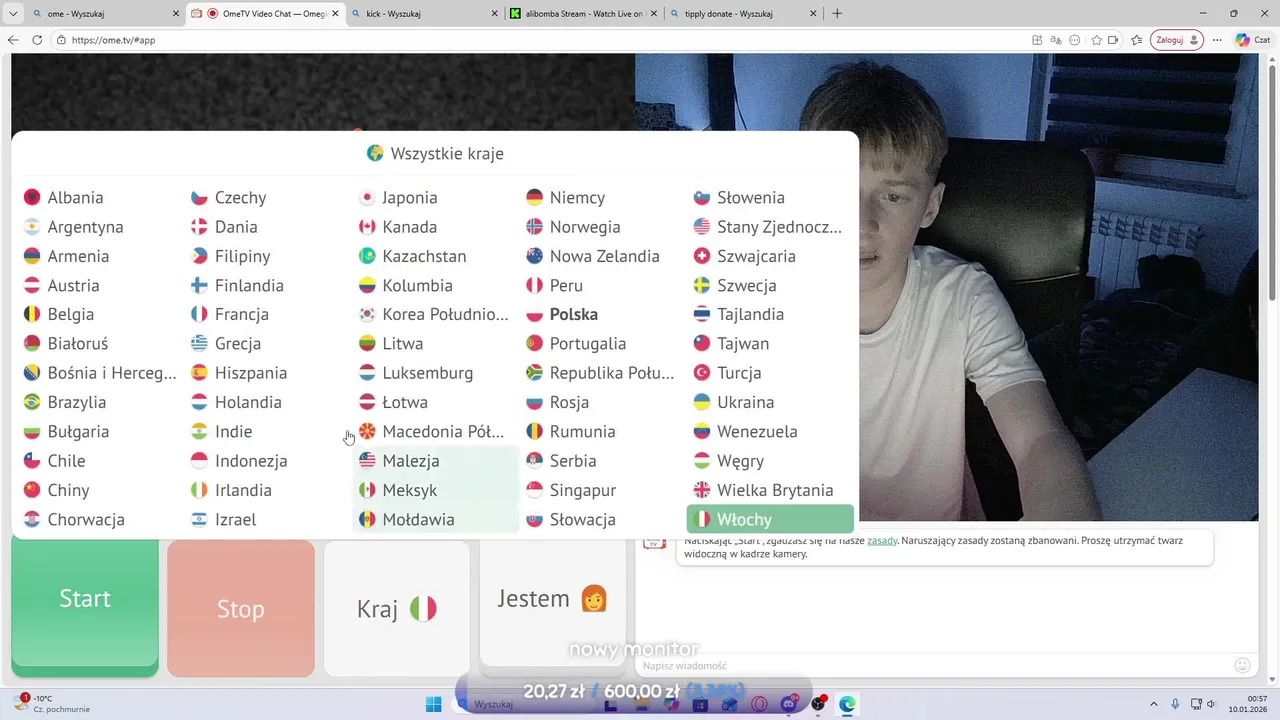Click the microphone icon in system tray
Image resolution: width=1280 pixels, height=720 pixels.
pyautogui.click(x=1175, y=704)
